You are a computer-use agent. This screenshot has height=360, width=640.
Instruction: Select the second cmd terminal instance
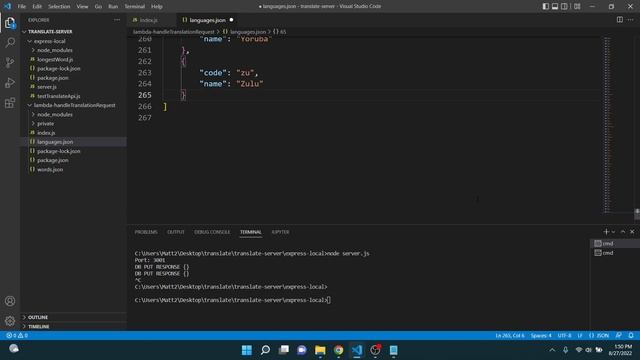pyautogui.click(x=614, y=253)
